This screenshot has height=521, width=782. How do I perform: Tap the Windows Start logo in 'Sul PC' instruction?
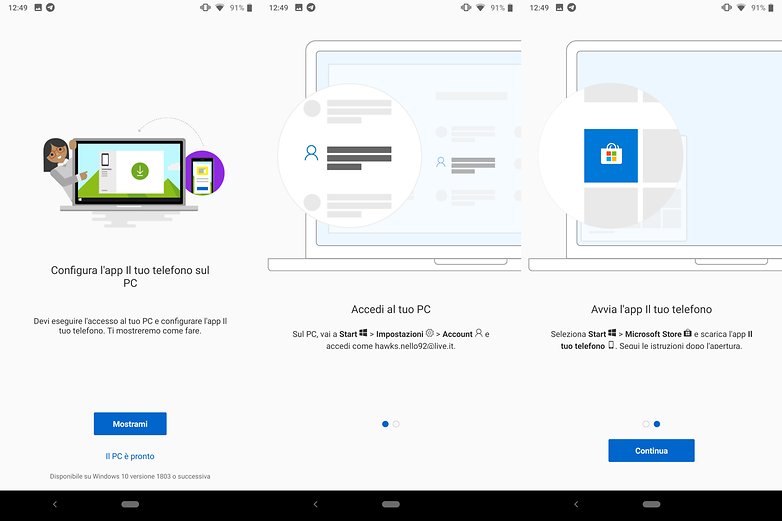[x=363, y=333]
